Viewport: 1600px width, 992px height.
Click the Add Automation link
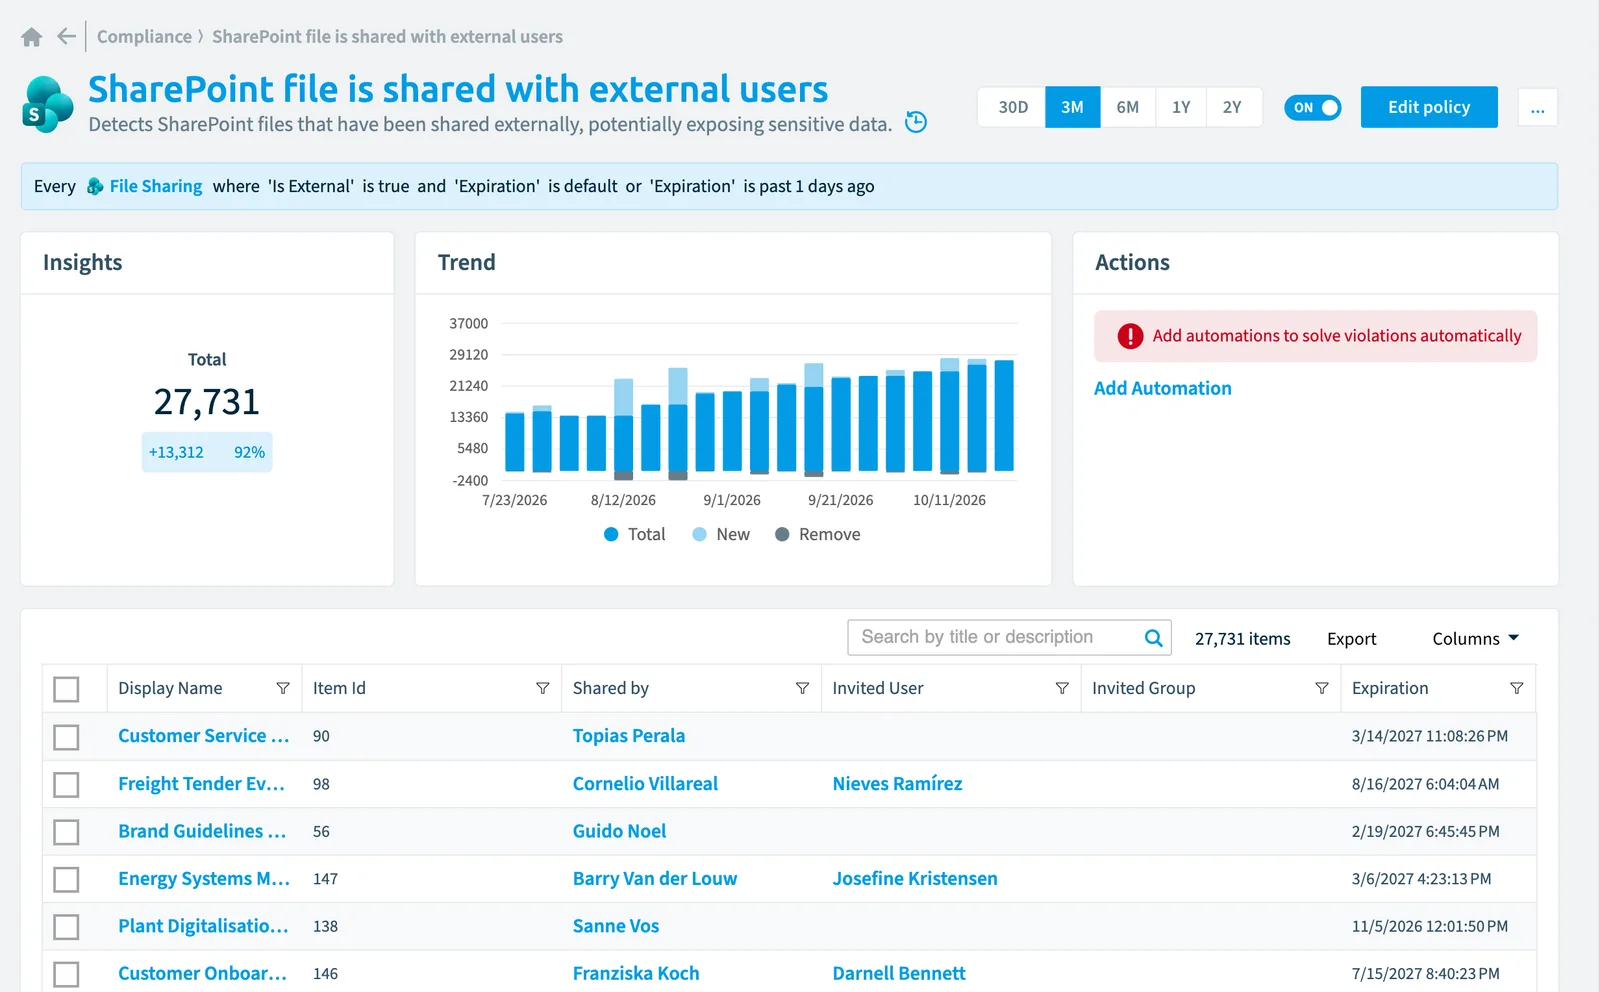(x=1163, y=388)
